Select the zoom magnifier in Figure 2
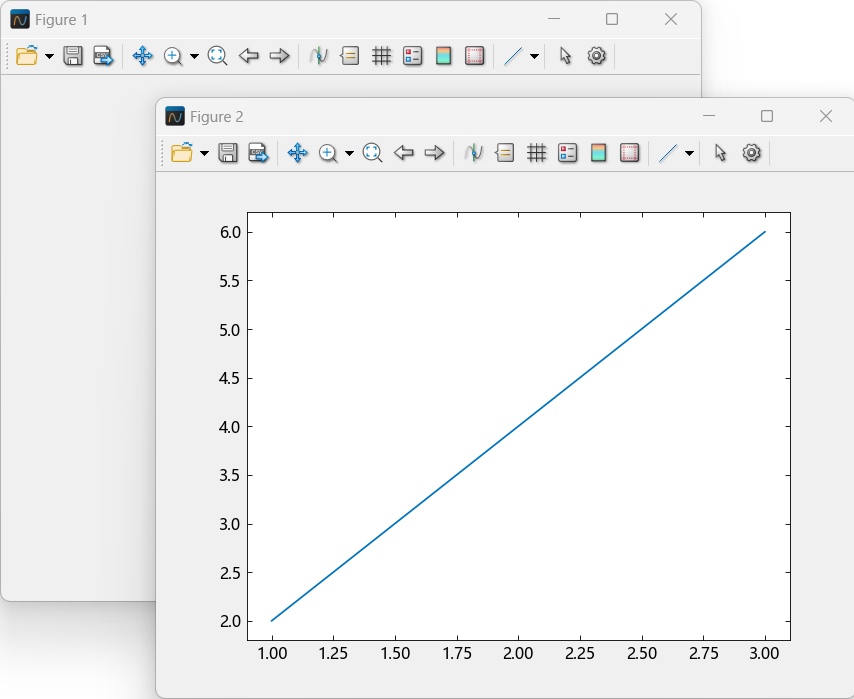The height and width of the screenshot is (699, 854). pyautogui.click(x=328, y=153)
